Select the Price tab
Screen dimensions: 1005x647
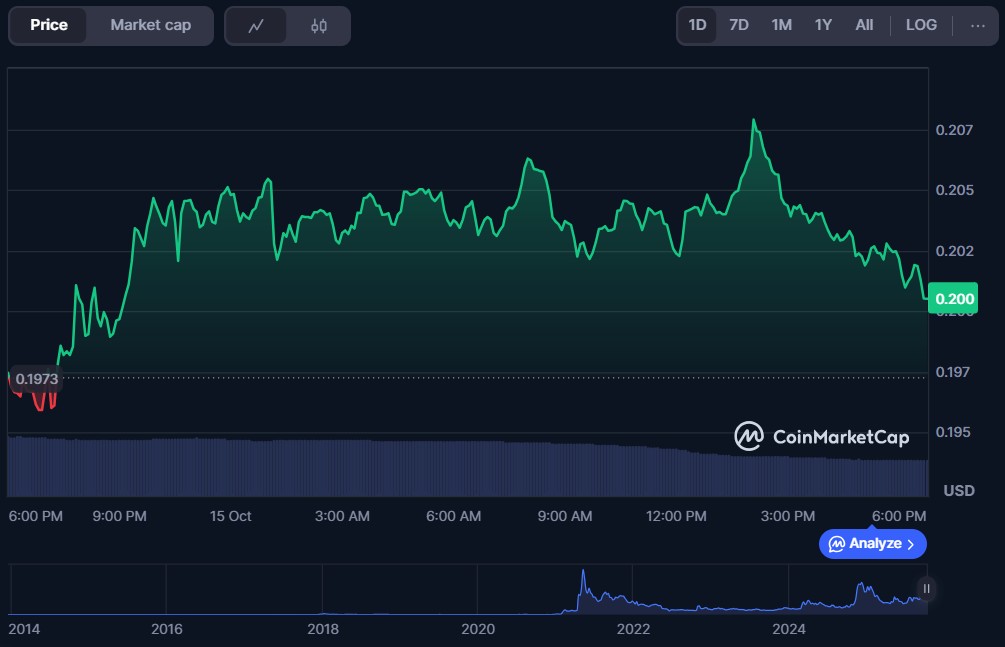48,25
